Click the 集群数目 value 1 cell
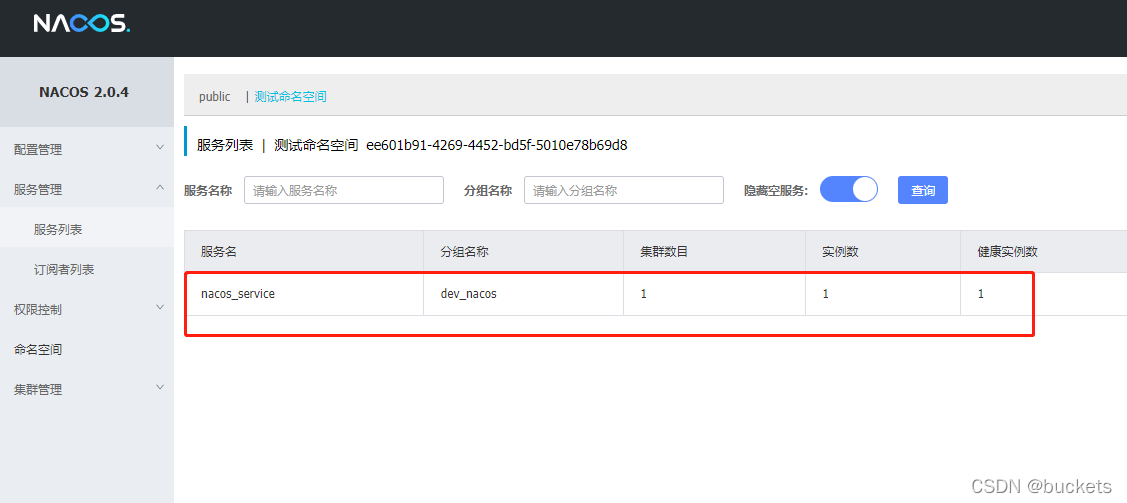The height and width of the screenshot is (503, 1127). click(714, 294)
